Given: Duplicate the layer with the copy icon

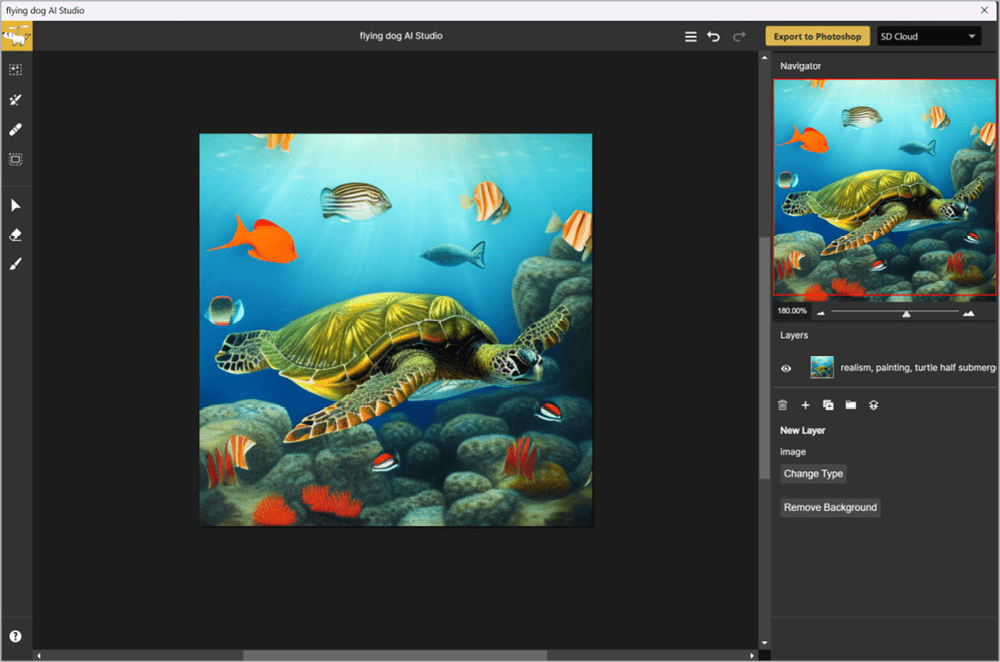Looking at the screenshot, I should [x=828, y=405].
